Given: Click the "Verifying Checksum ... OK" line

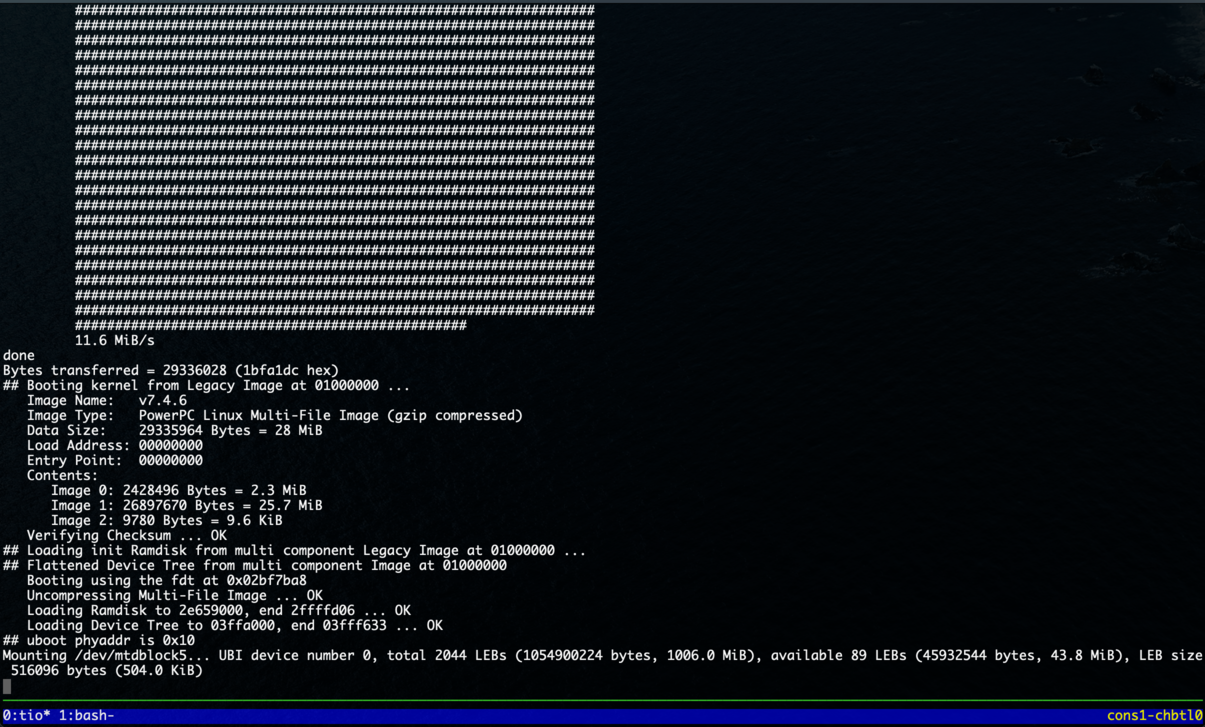Looking at the screenshot, I should coord(126,535).
